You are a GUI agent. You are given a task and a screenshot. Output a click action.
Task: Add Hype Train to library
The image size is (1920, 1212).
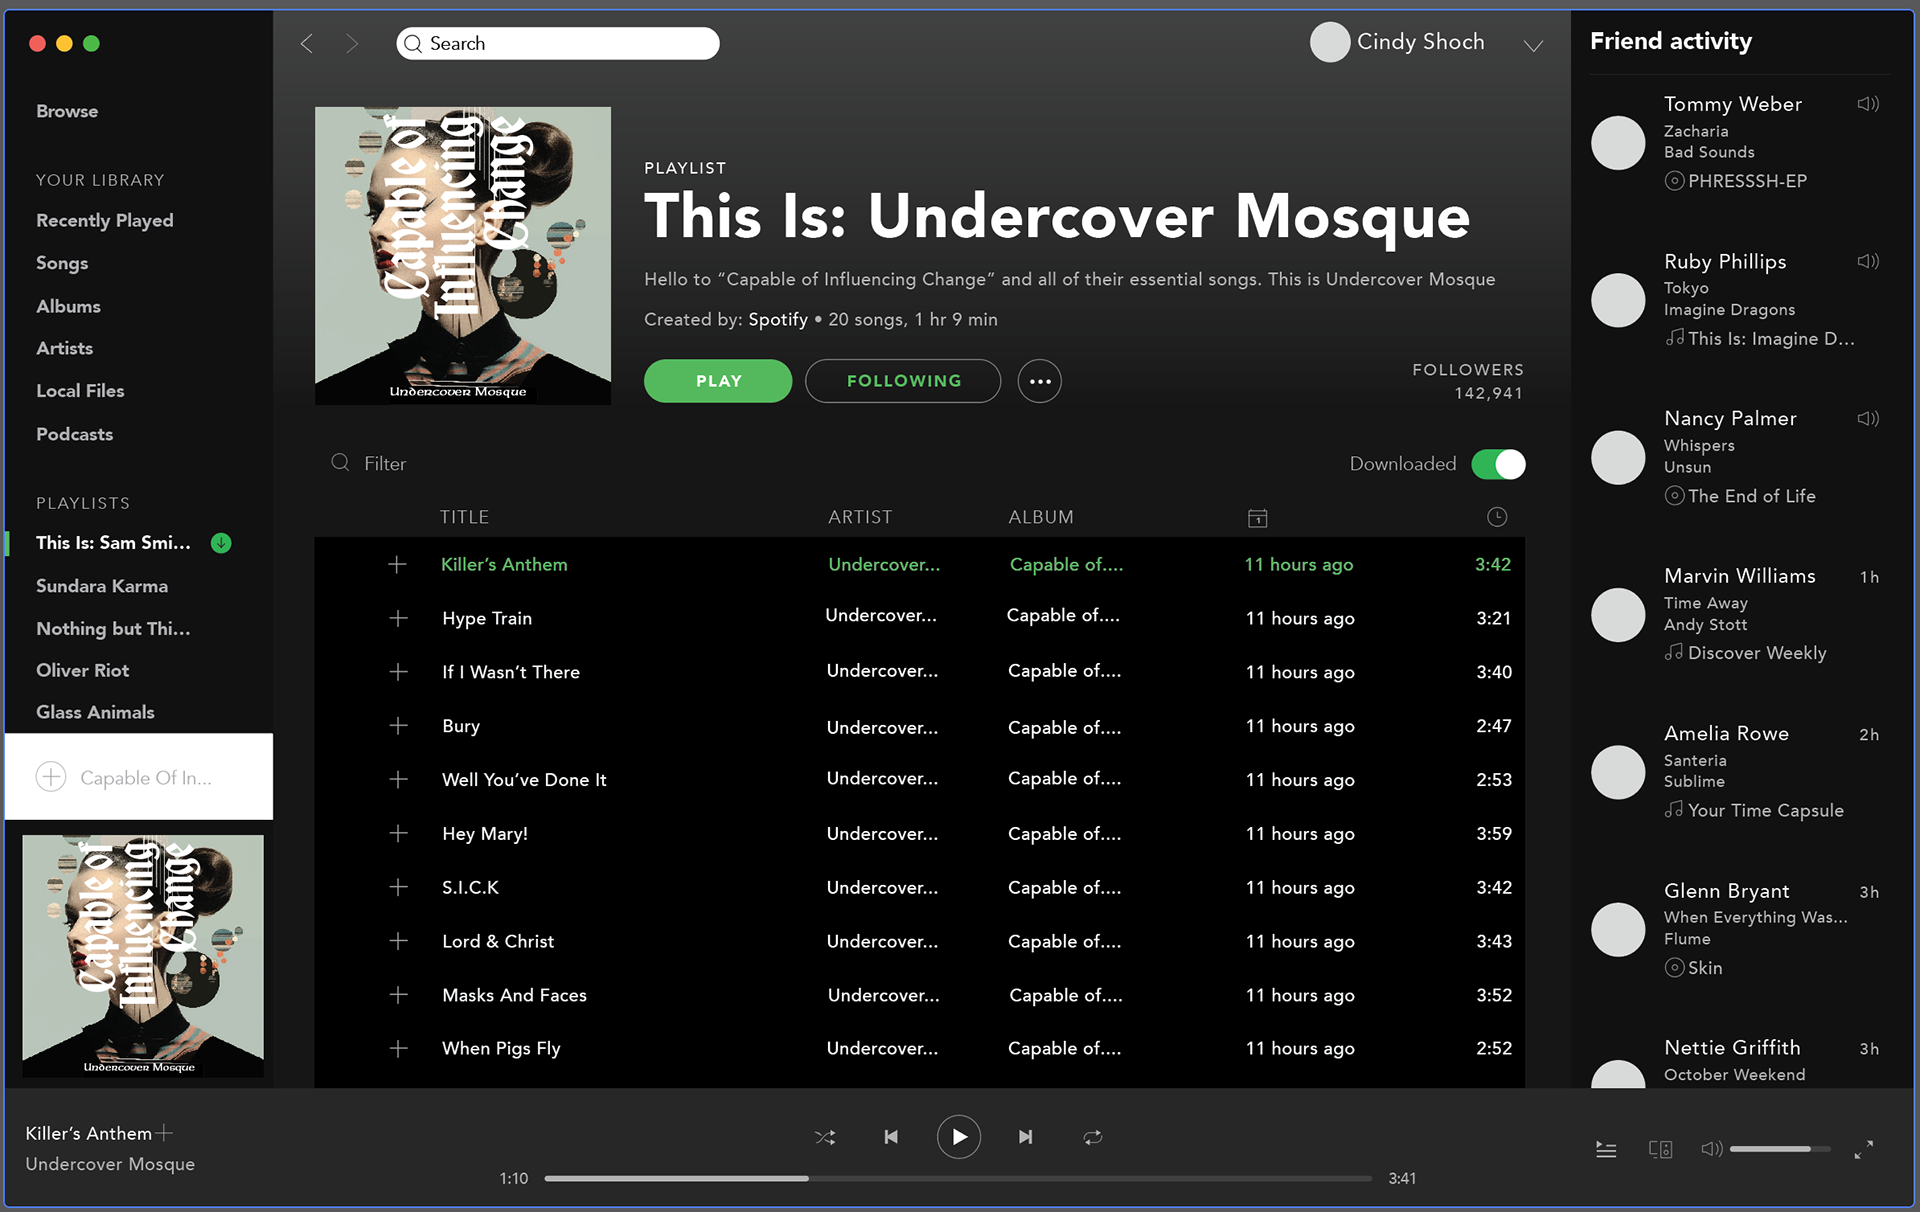[398, 618]
